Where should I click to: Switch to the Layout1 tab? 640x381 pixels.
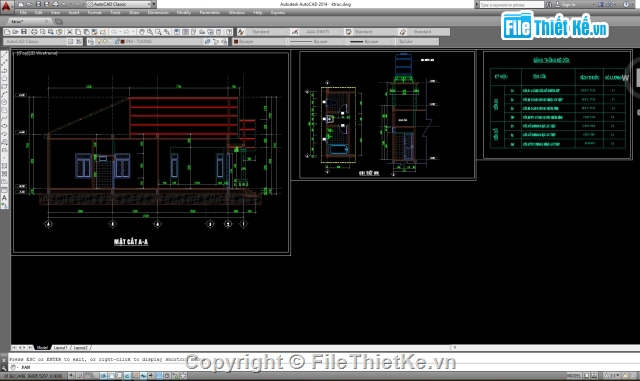coord(60,348)
